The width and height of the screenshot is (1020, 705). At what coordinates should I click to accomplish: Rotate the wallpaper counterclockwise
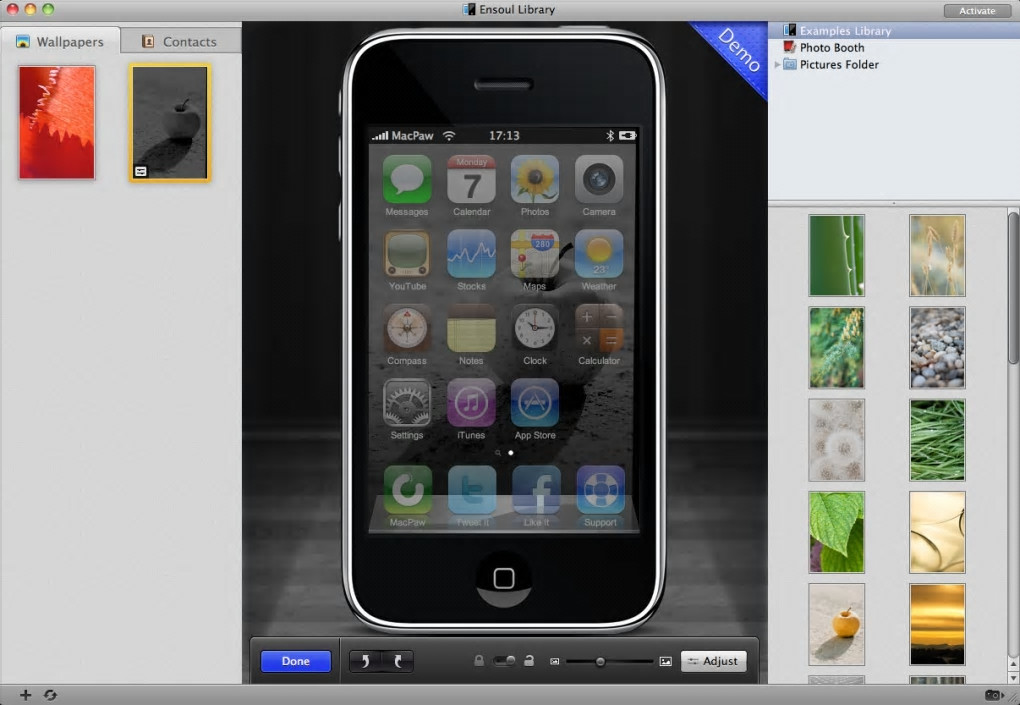(366, 661)
